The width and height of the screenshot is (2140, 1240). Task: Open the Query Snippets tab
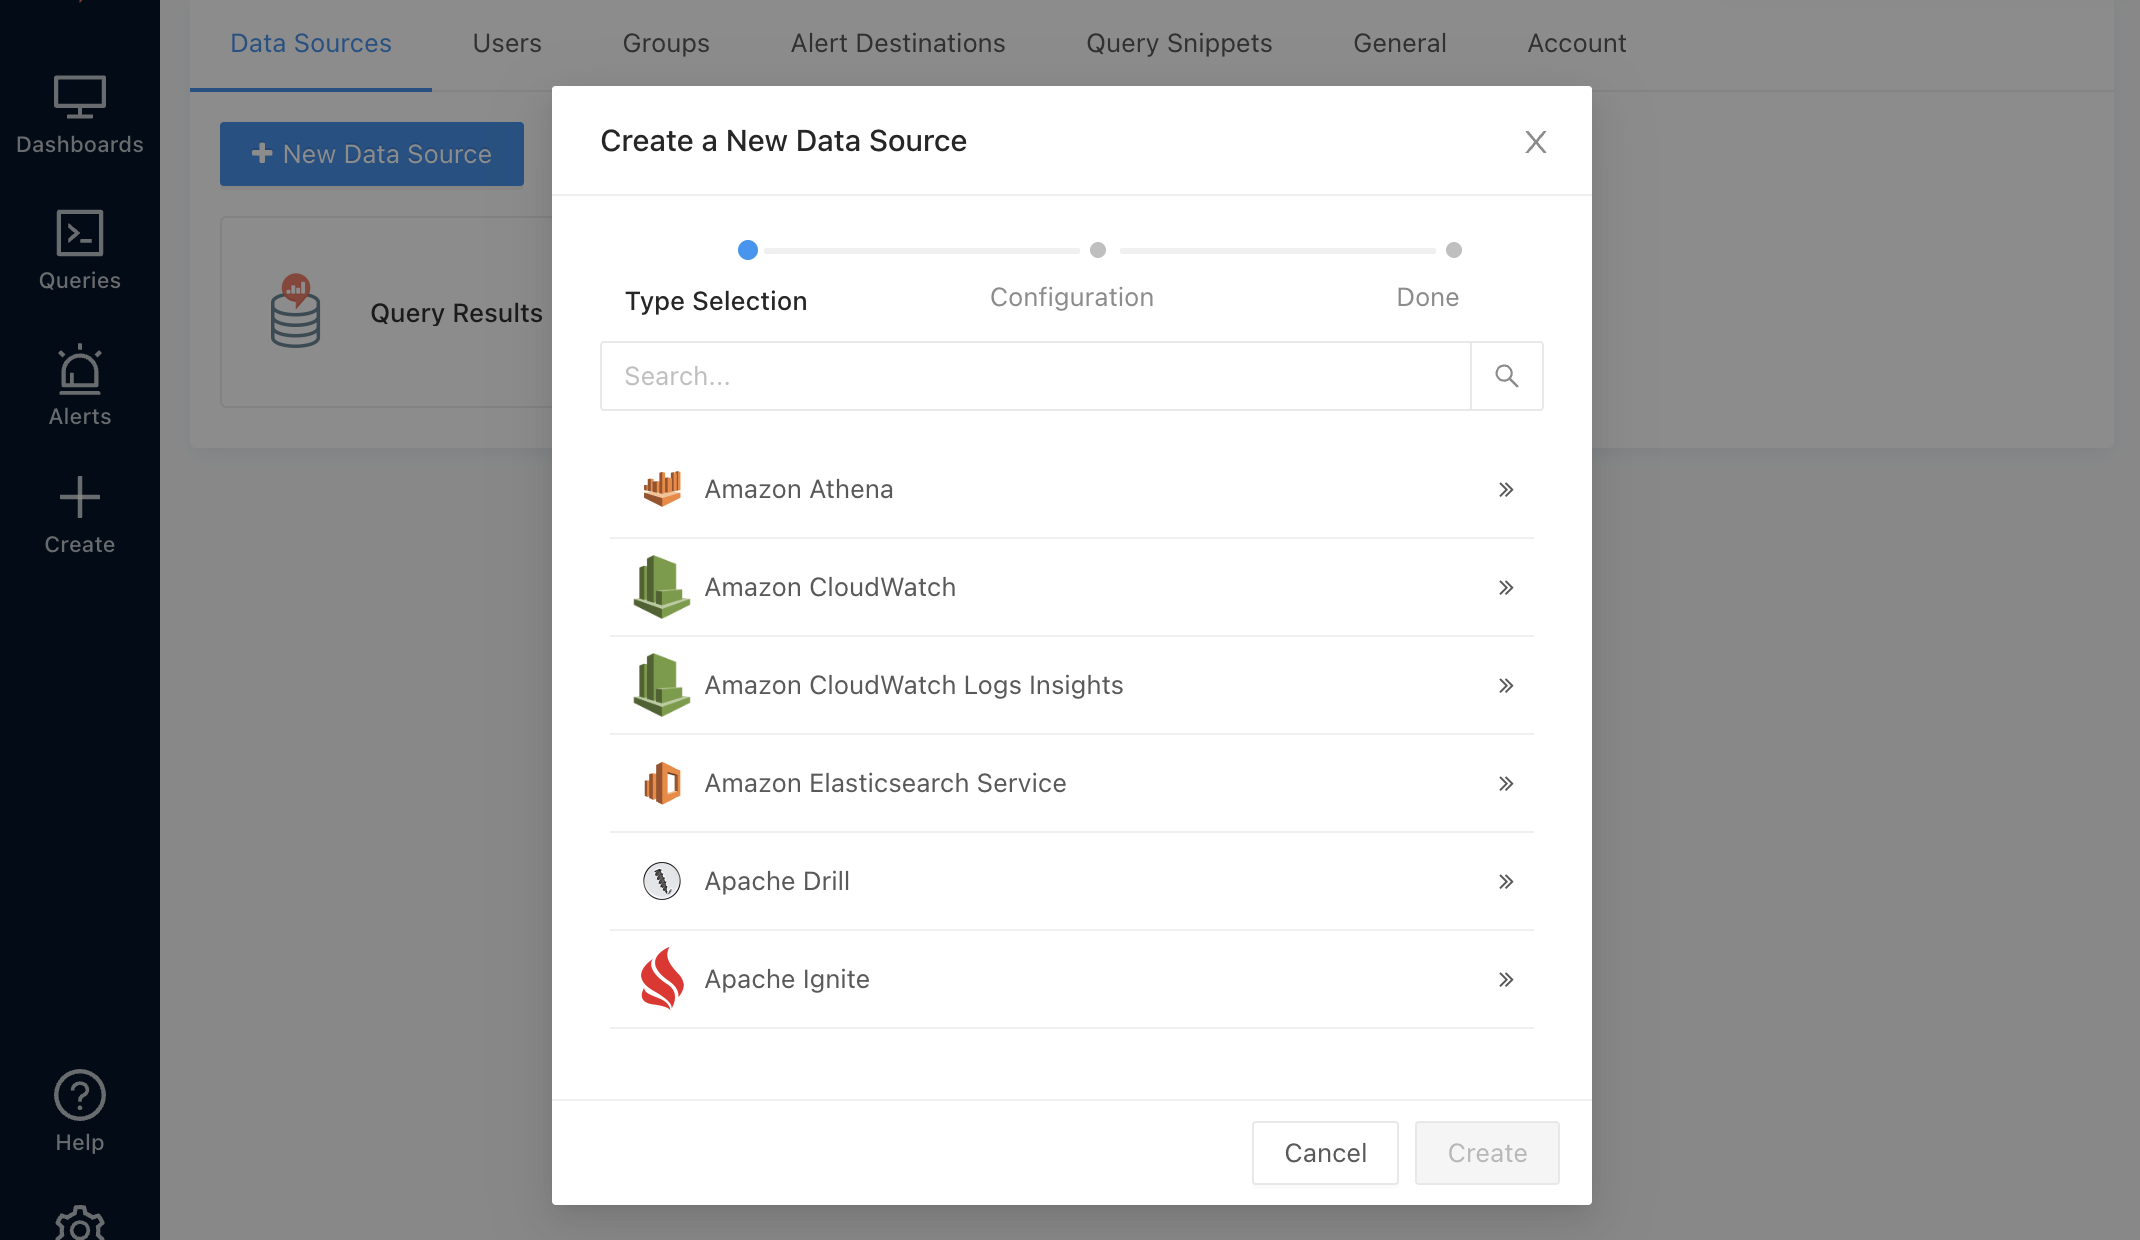pos(1179,44)
